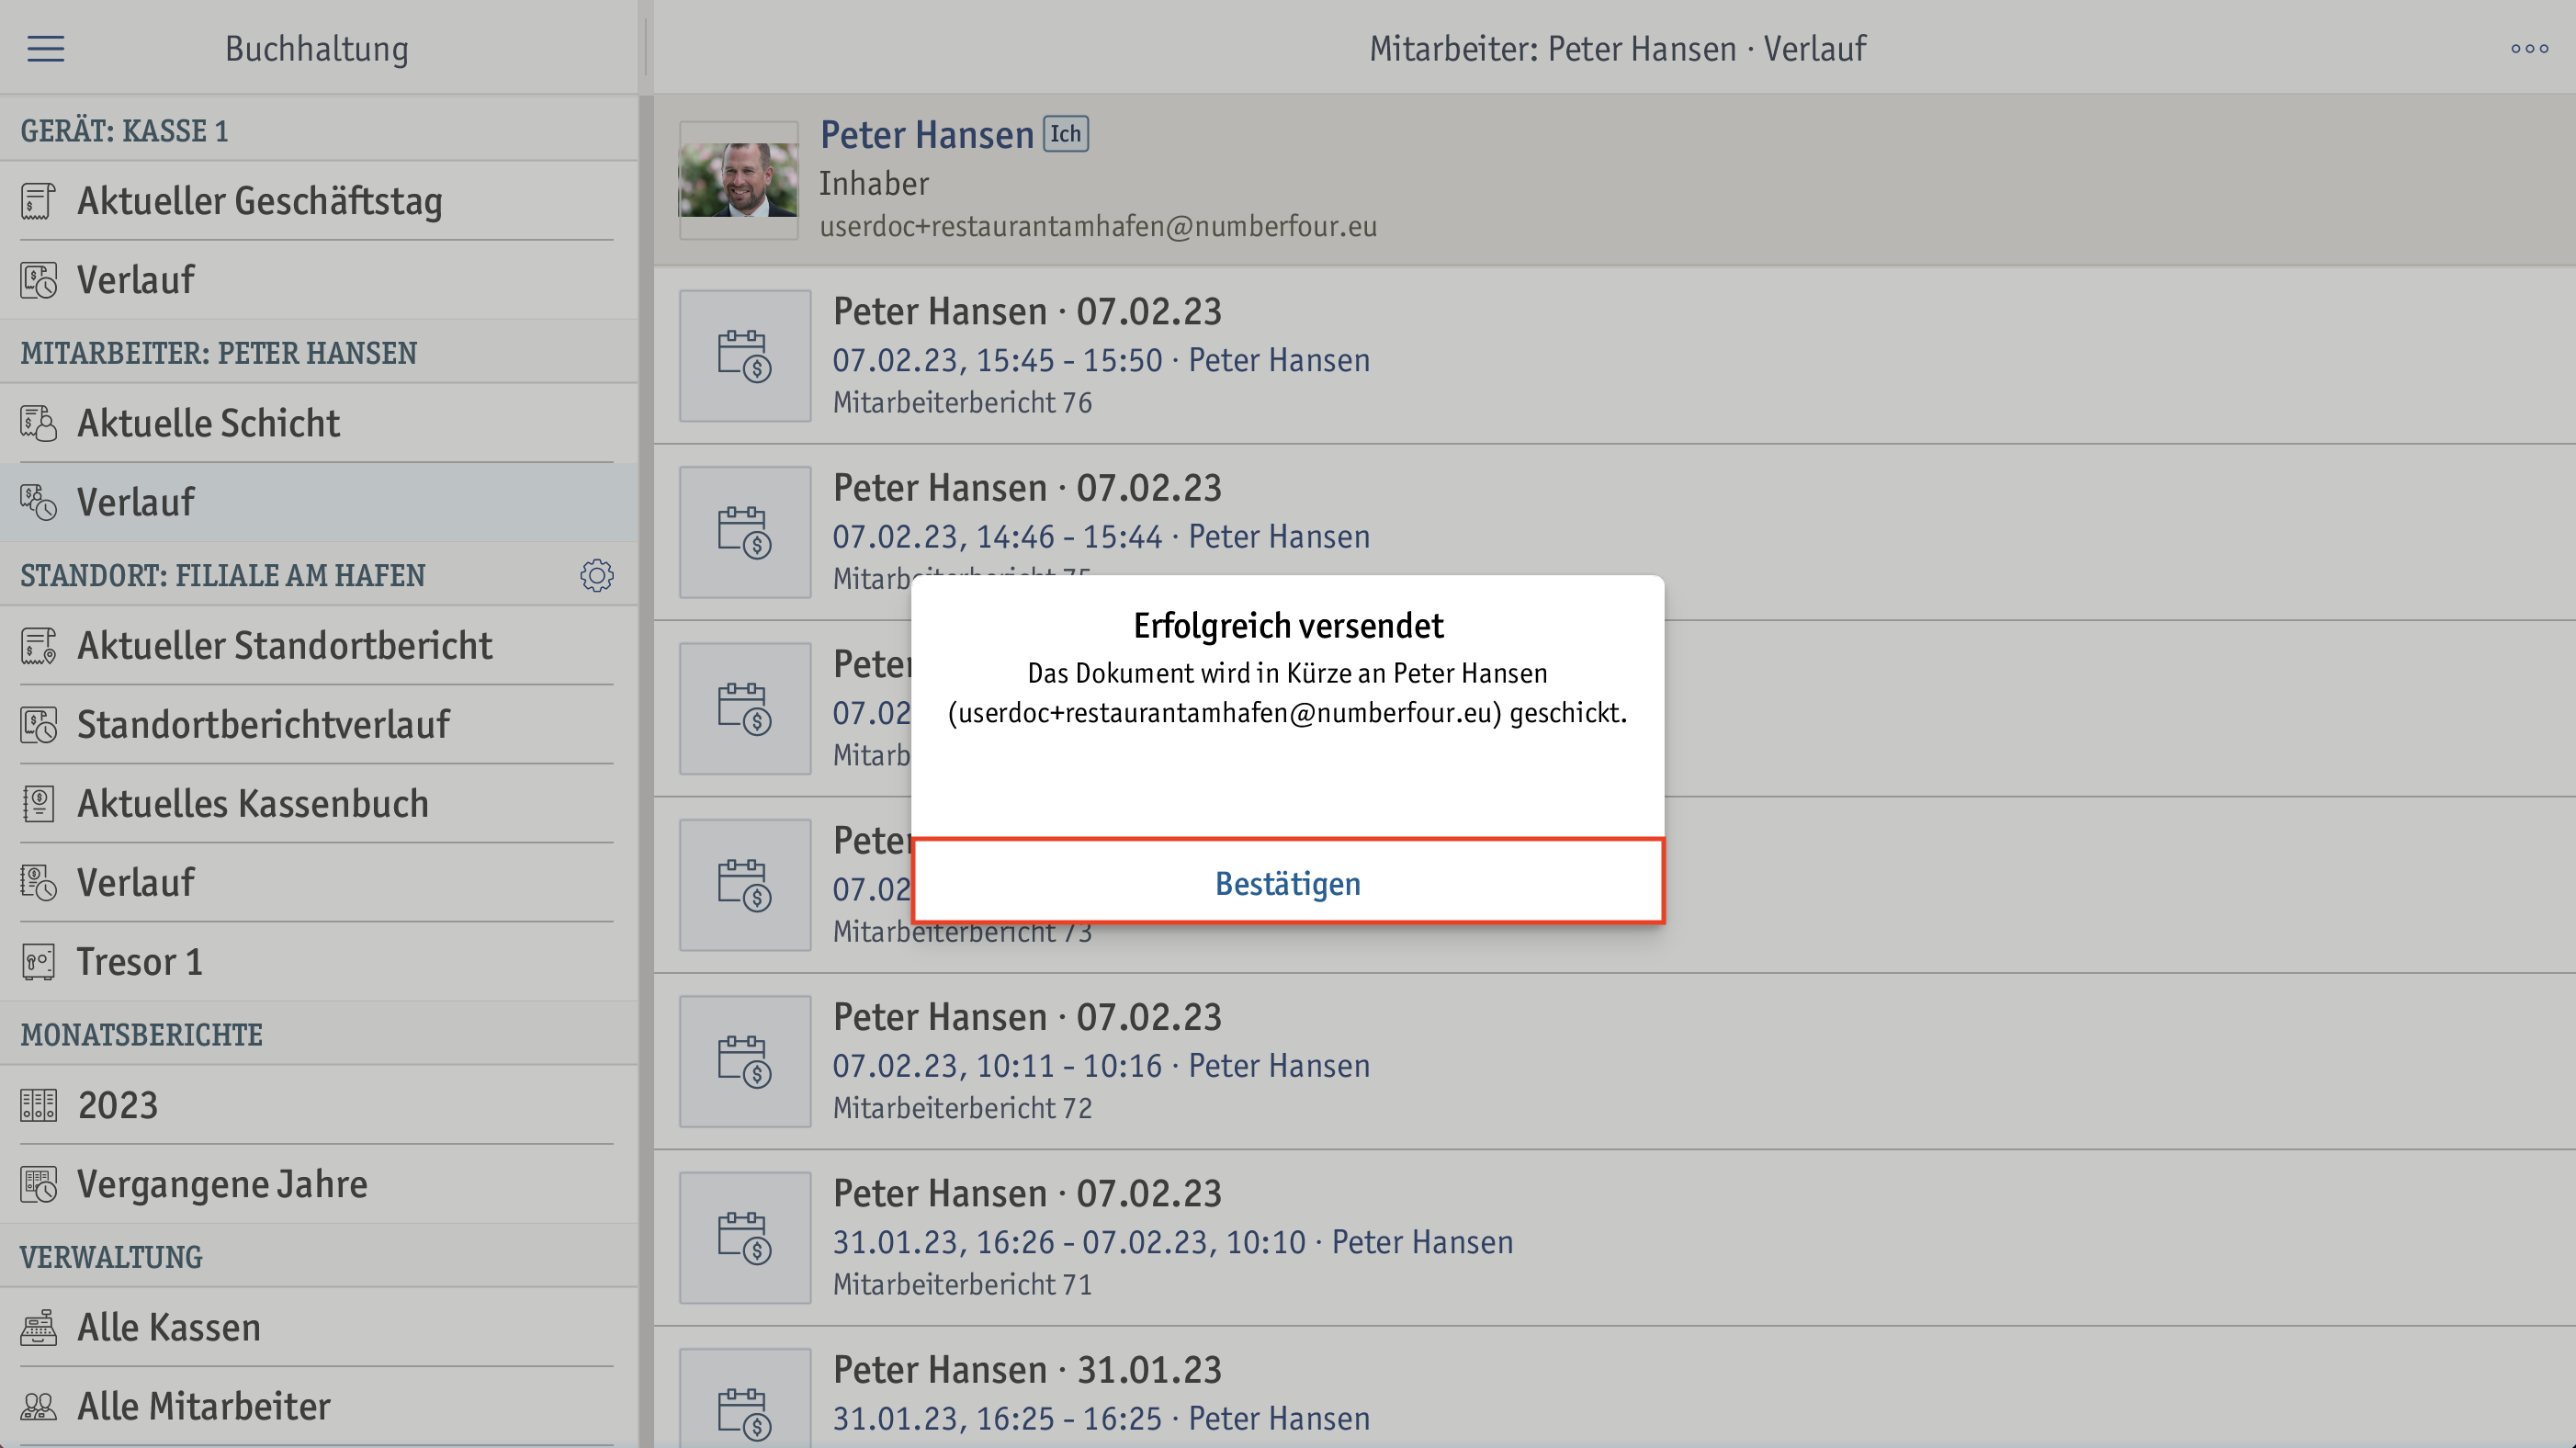This screenshot has height=1448, width=2576.
Task: Open the 2023 Monatsberichte entry
Action: [x=318, y=1105]
